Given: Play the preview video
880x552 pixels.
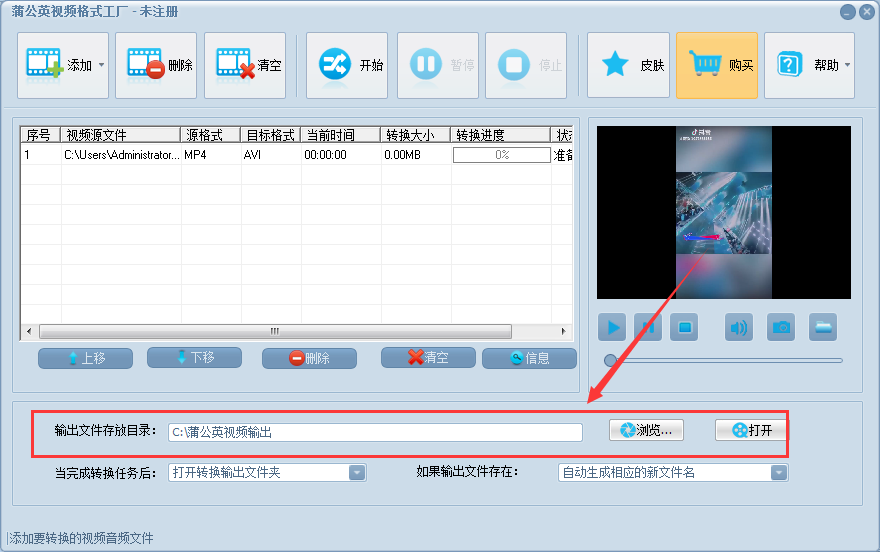Looking at the screenshot, I should (x=612, y=327).
